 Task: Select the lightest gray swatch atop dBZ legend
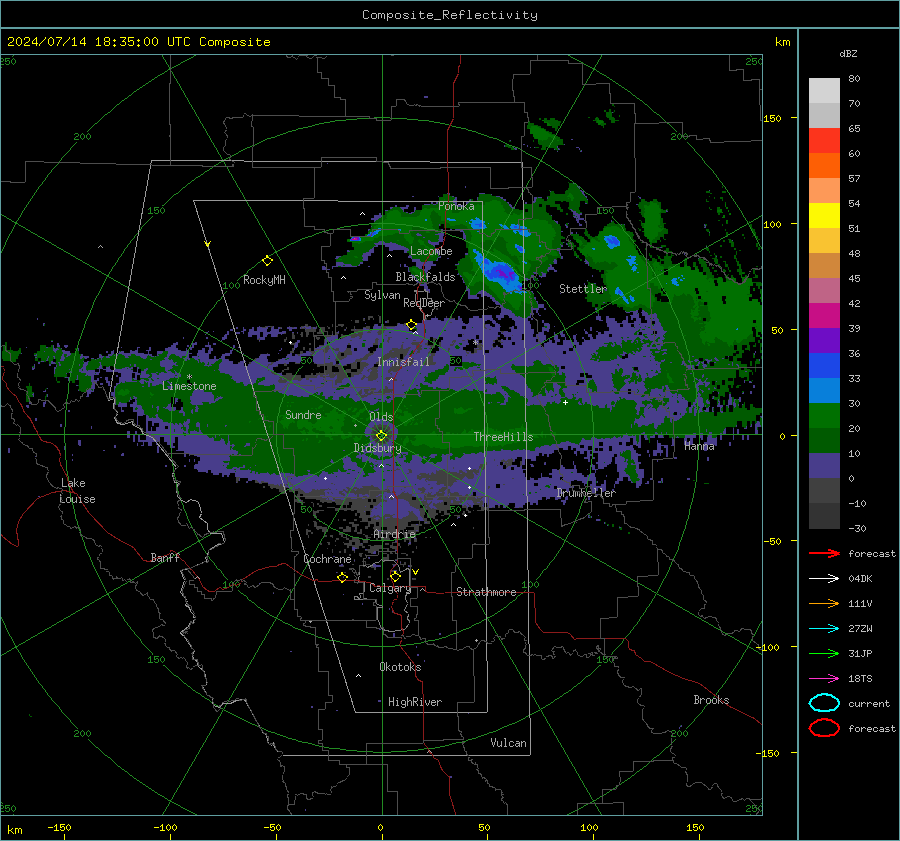pyautogui.click(x=824, y=91)
